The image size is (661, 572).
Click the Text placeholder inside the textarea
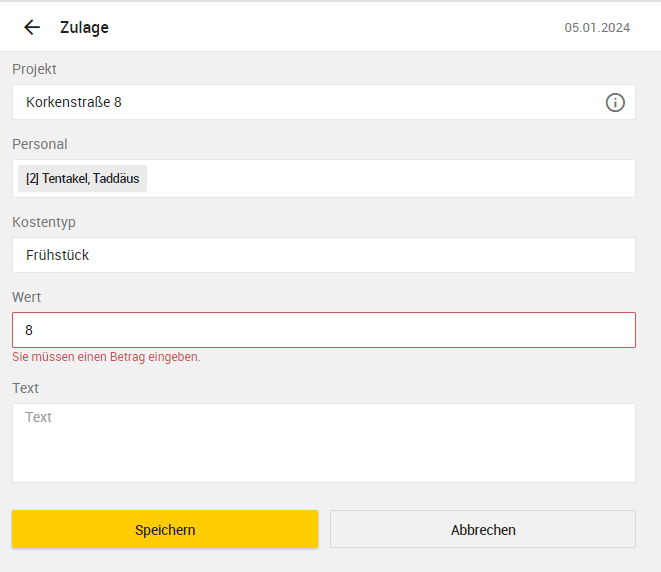(x=38, y=417)
